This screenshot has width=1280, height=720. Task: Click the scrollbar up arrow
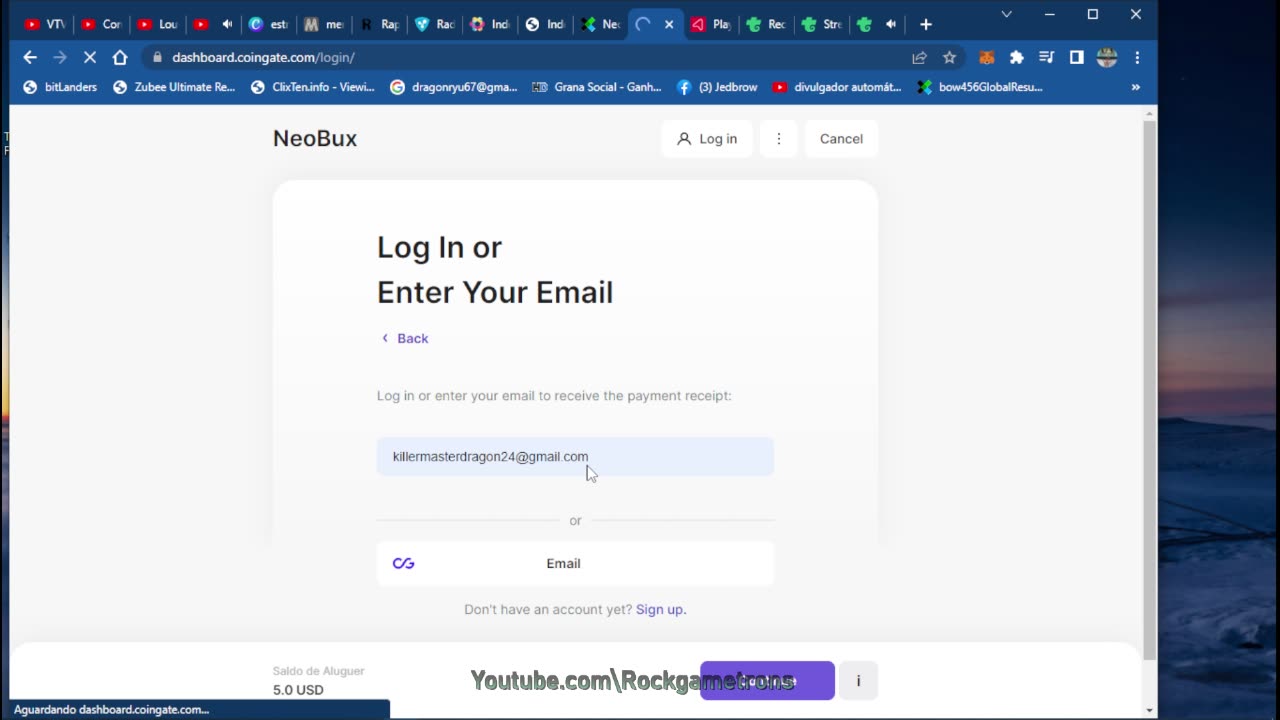pos(1149,113)
